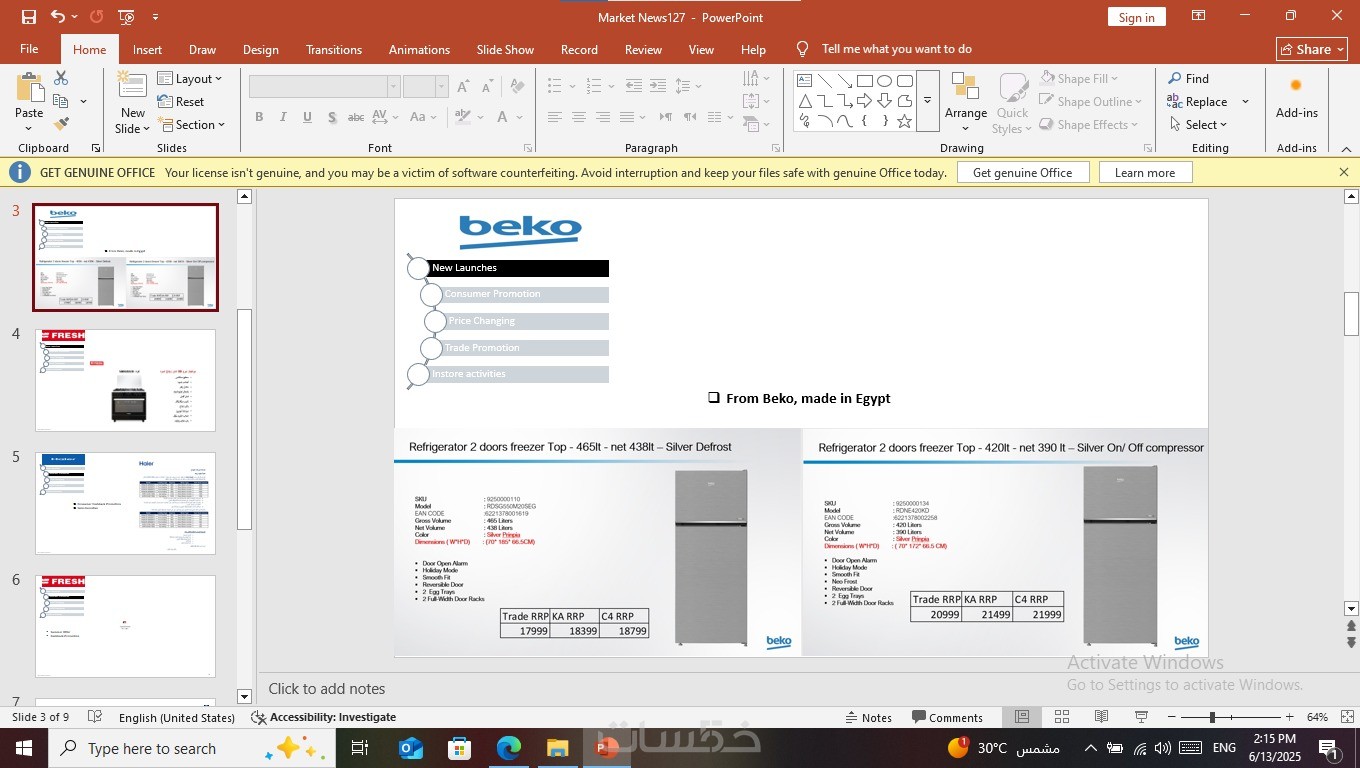The width and height of the screenshot is (1360, 768).
Task: Justify the paragraph text
Action: tap(626, 117)
